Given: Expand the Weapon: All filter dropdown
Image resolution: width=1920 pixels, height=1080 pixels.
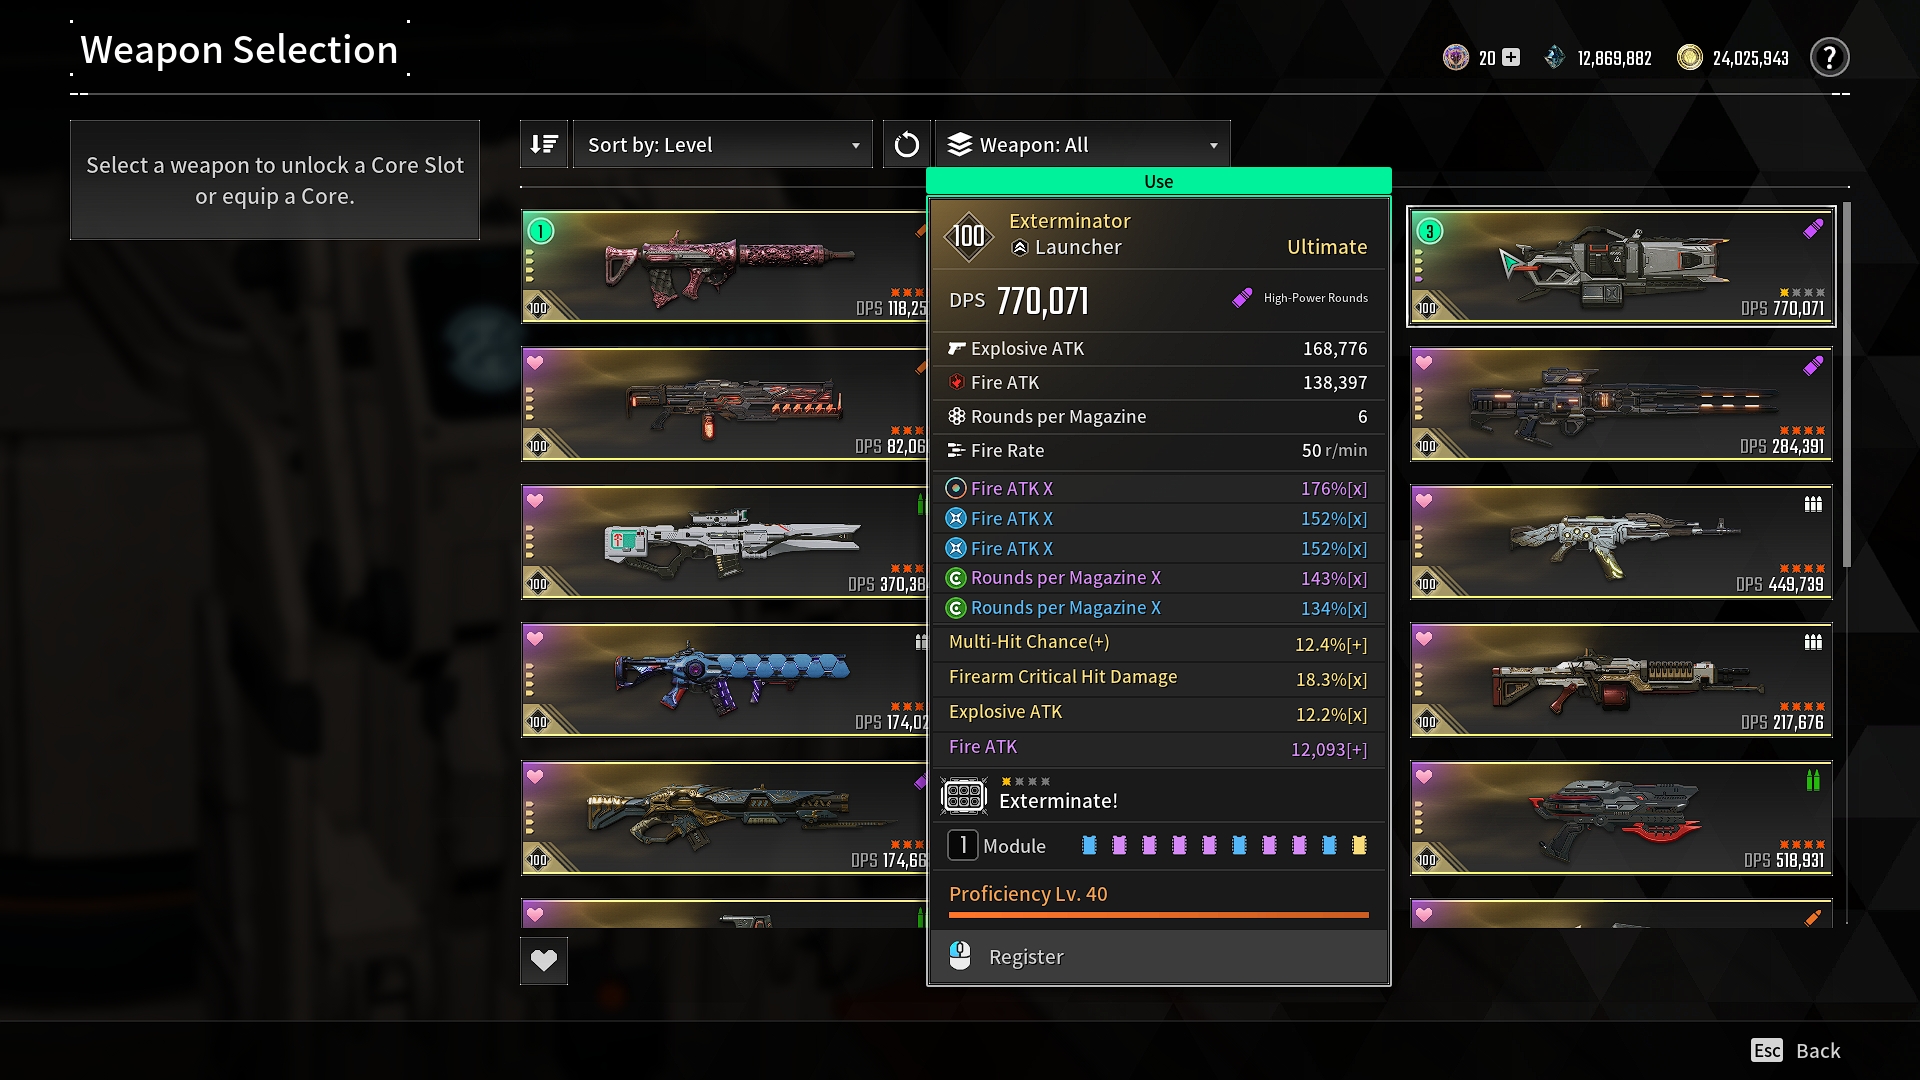Looking at the screenshot, I should 1083,144.
